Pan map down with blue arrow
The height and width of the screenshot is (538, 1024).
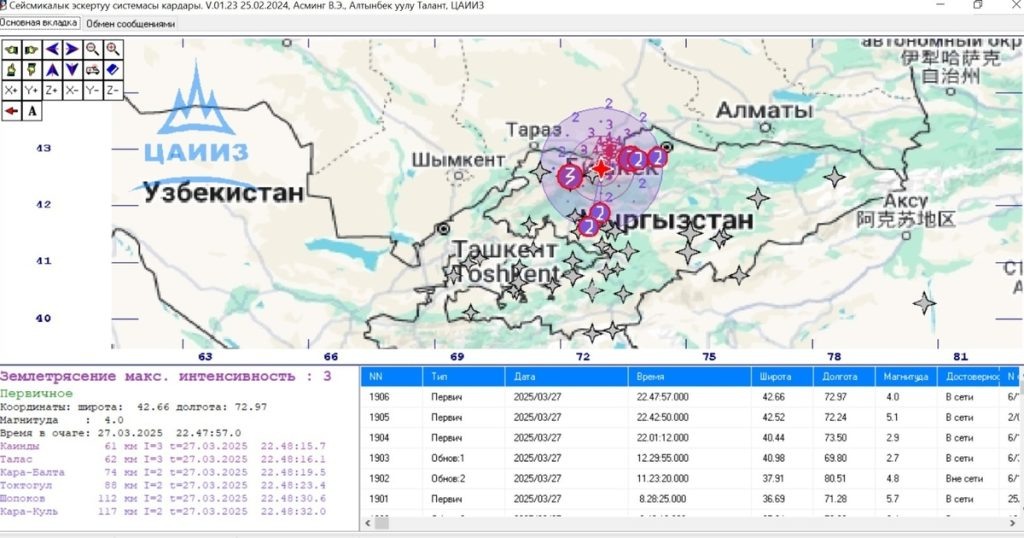pos(72,70)
